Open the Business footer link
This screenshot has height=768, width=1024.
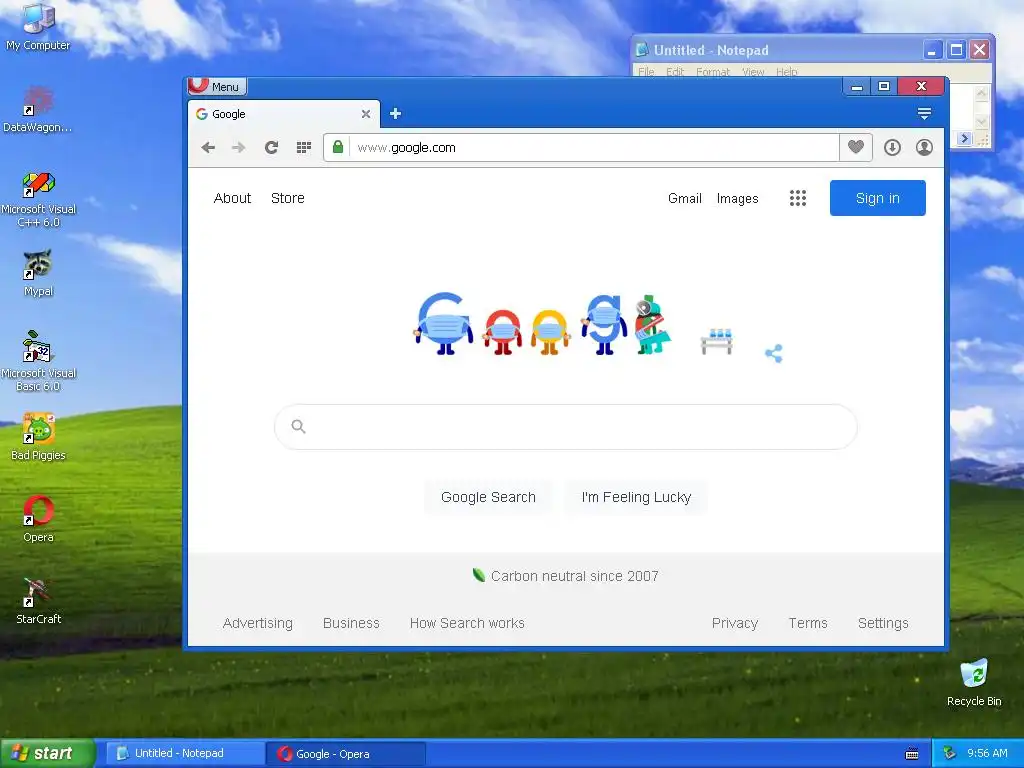click(351, 623)
